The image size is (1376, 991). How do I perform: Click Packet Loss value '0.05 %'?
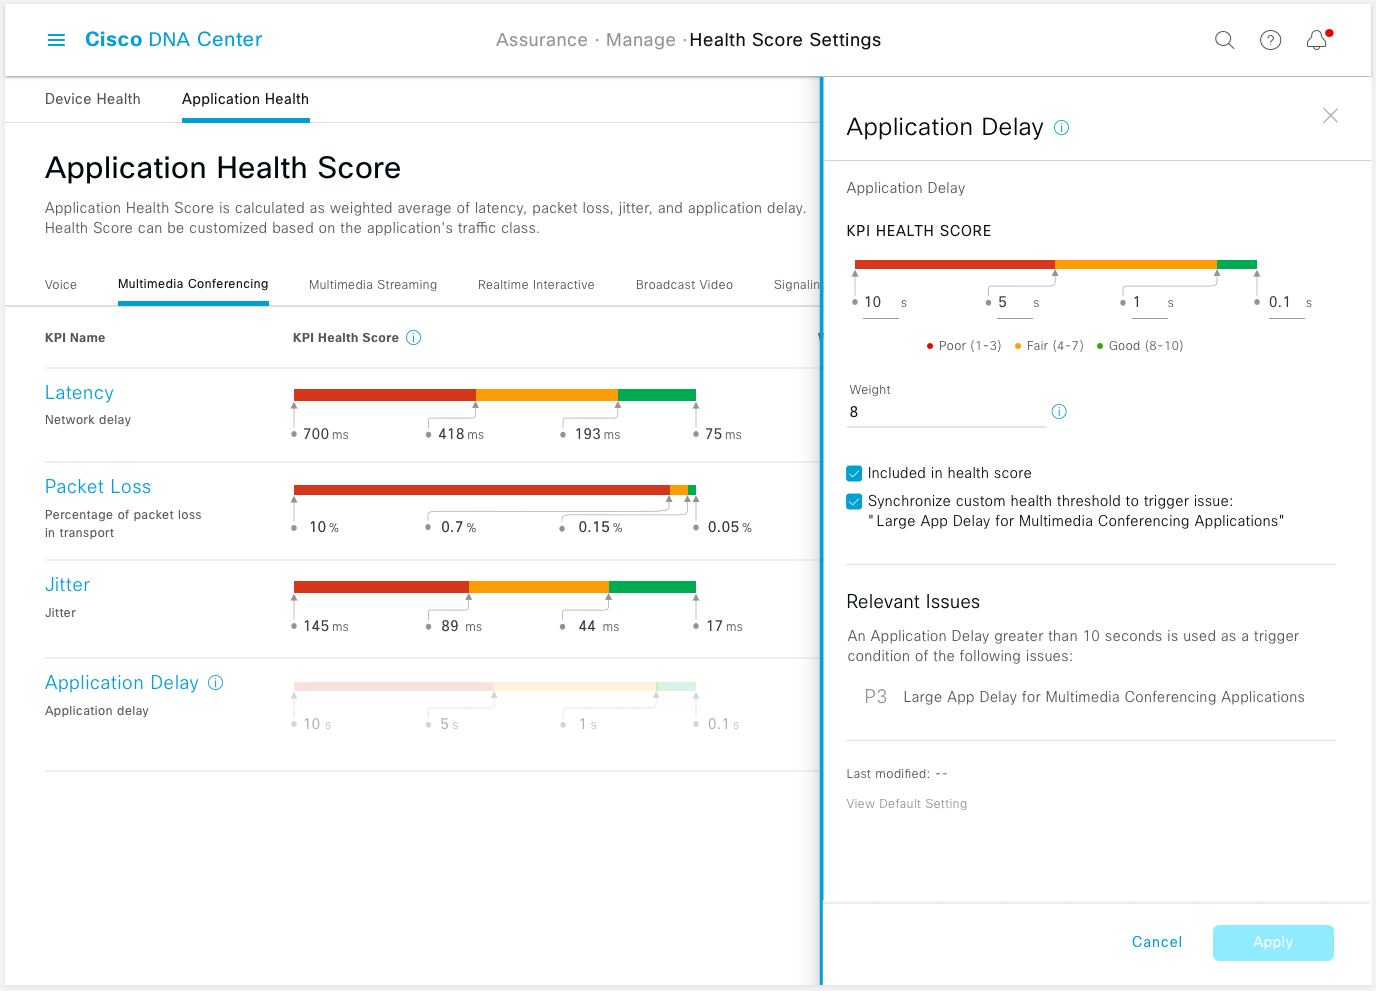[x=730, y=527]
